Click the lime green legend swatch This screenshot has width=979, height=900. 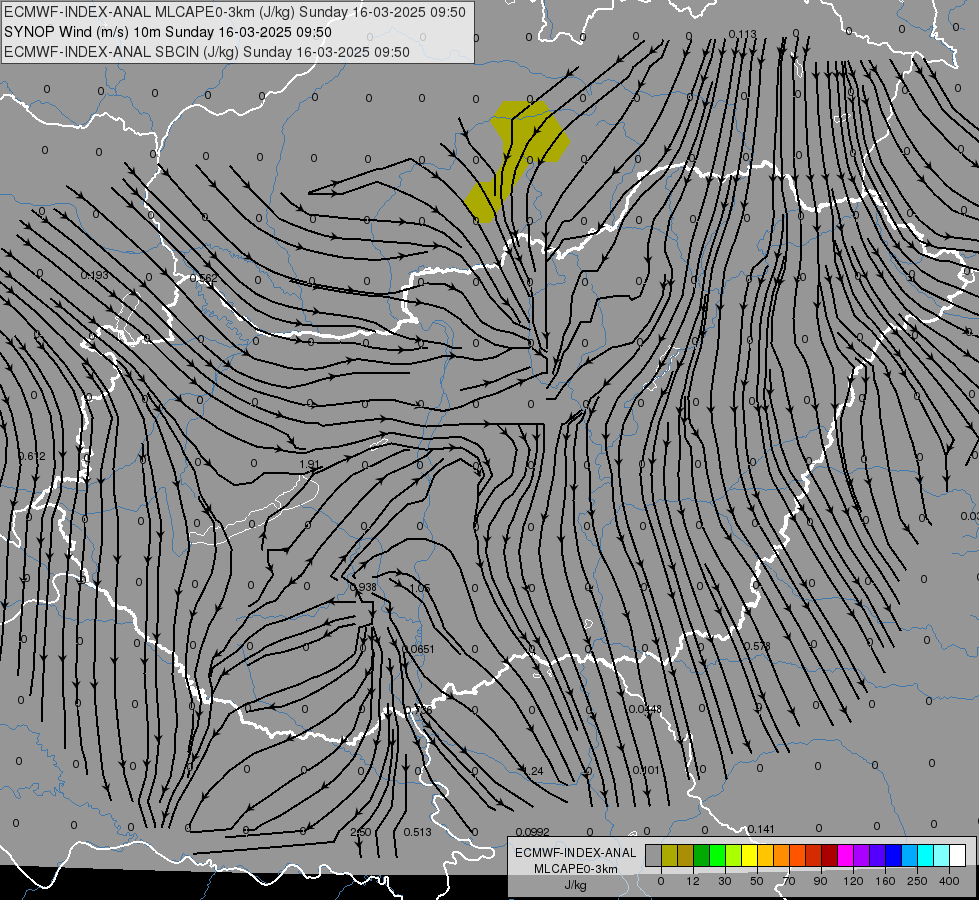point(734,856)
